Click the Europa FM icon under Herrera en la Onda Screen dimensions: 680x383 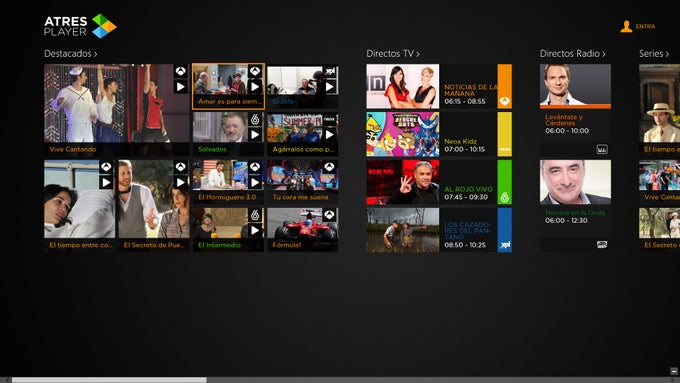click(x=602, y=245)
